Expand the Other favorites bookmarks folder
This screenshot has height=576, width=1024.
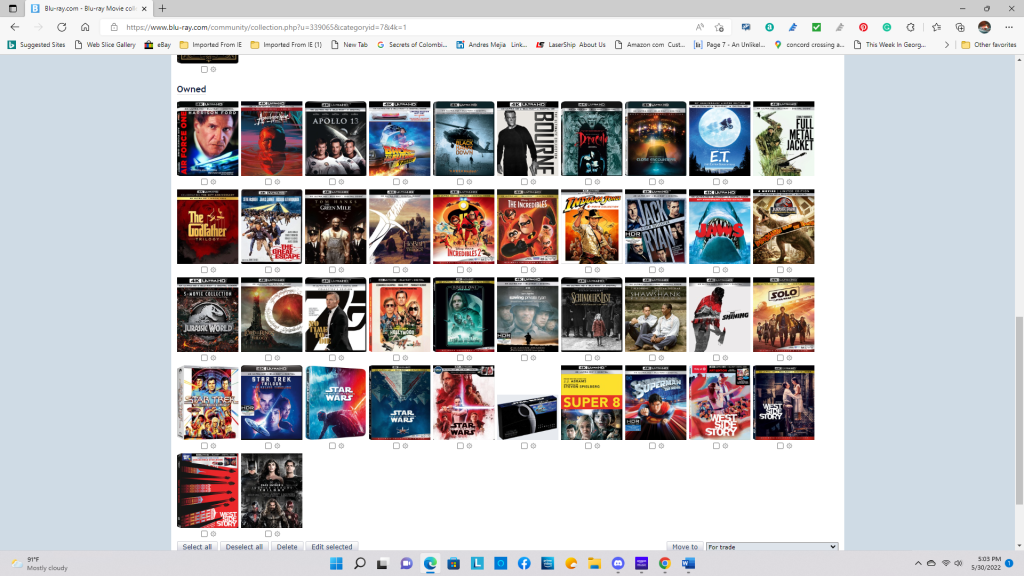(989, 45)
